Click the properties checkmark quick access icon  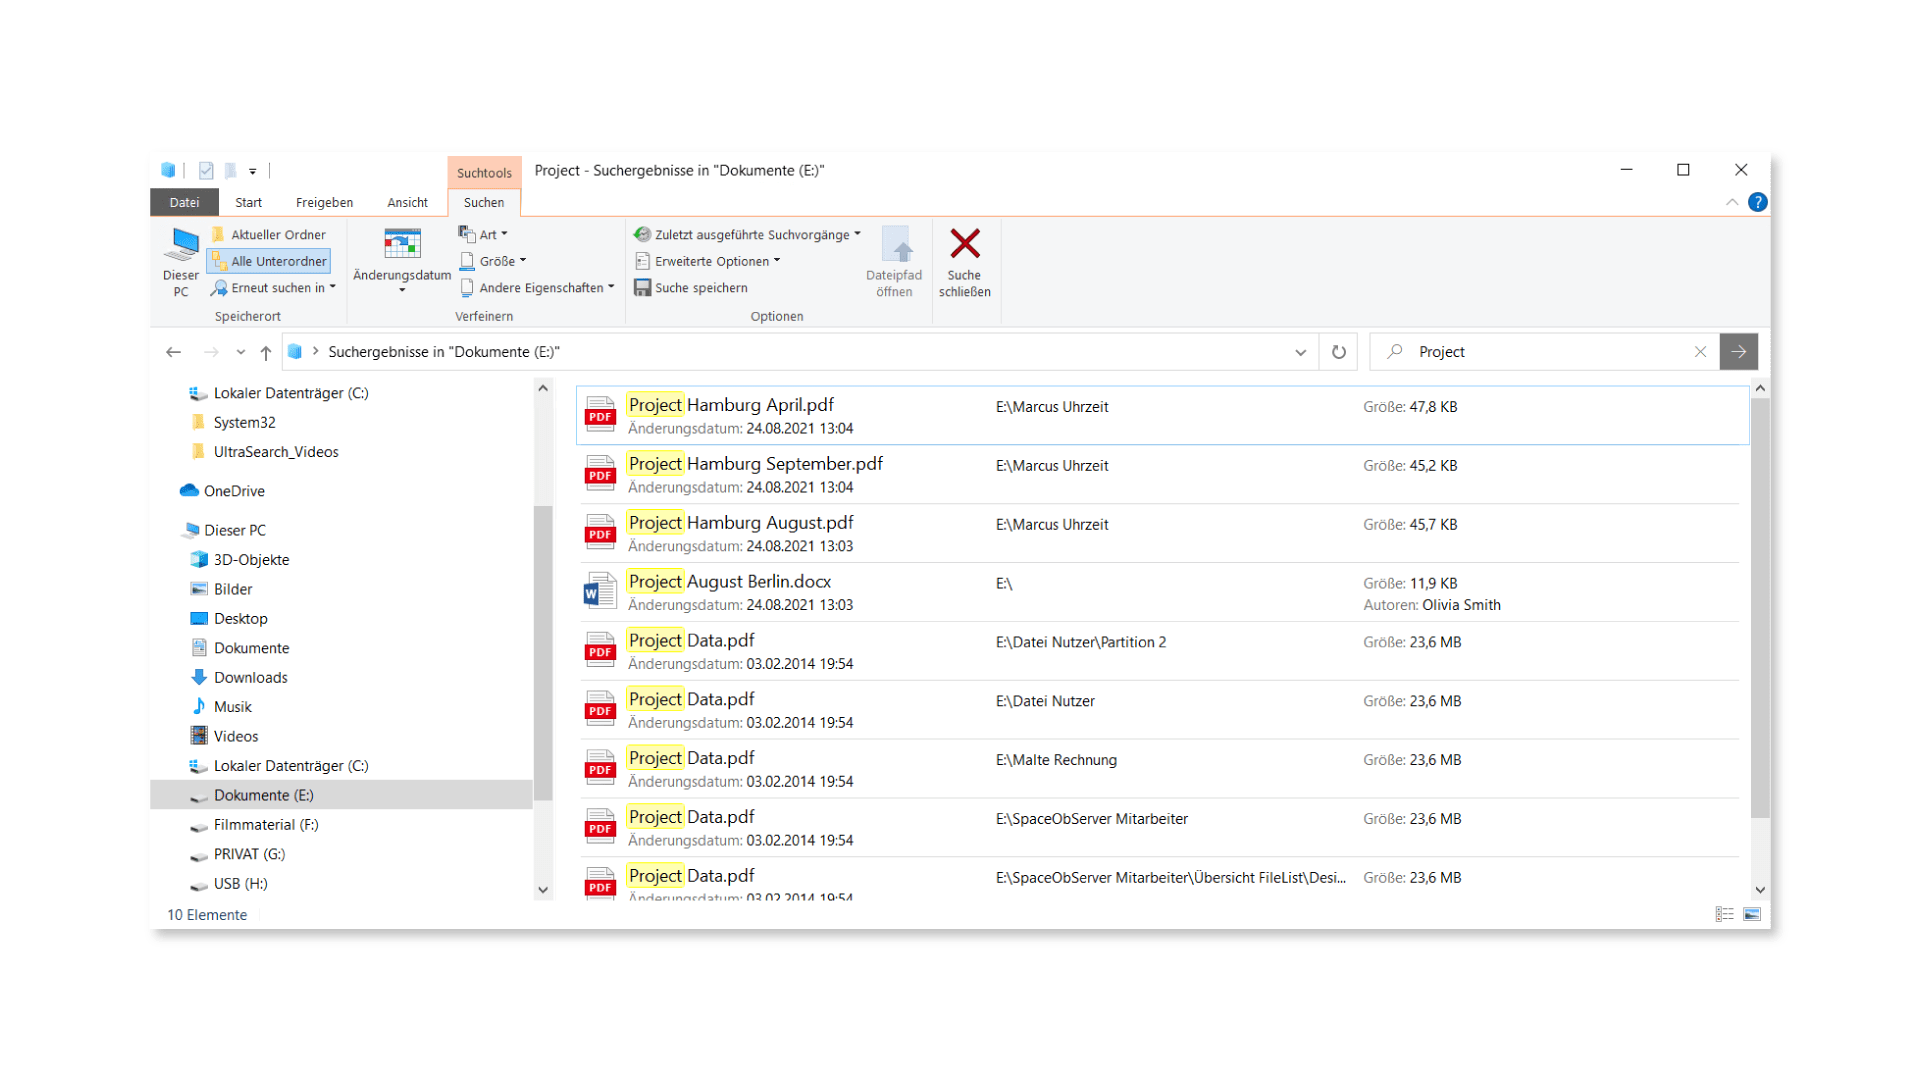(206, 171)
